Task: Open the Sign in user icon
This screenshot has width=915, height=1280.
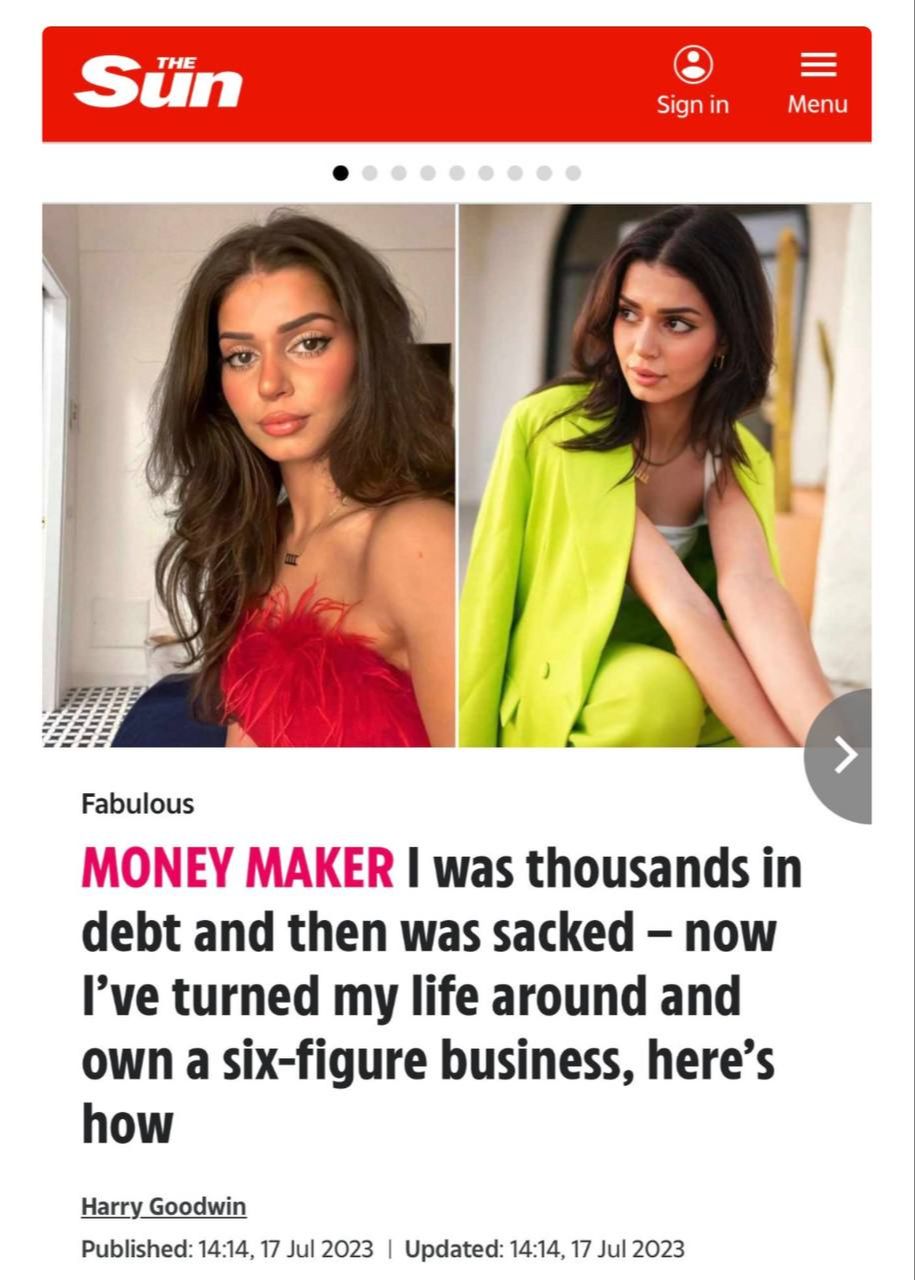Action: click(693, 64)
